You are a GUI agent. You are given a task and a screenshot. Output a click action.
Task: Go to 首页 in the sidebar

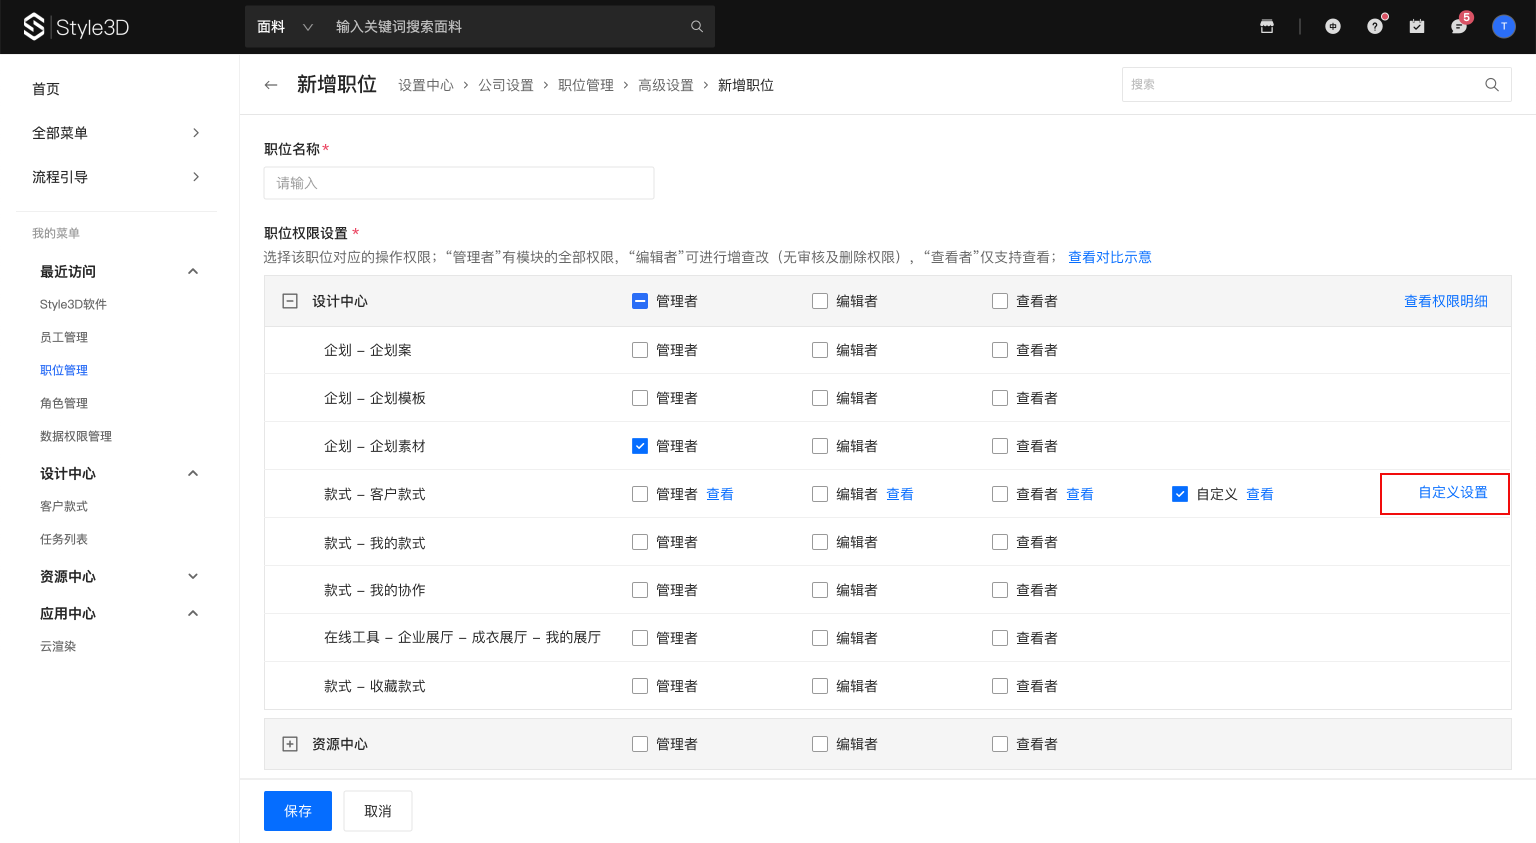(46, 89)
